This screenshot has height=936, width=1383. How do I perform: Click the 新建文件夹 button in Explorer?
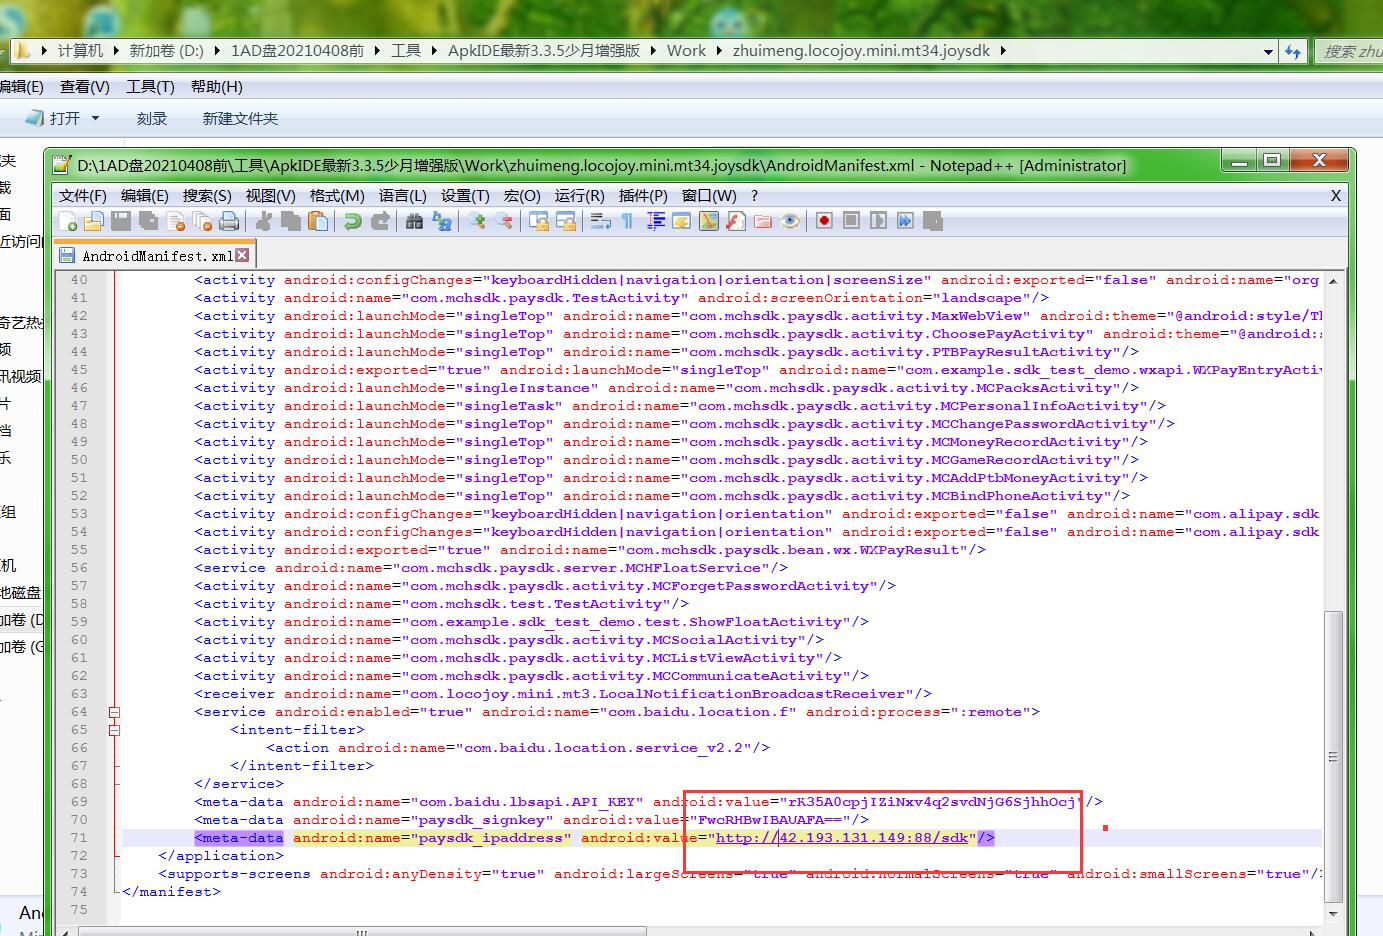[240, 118]
